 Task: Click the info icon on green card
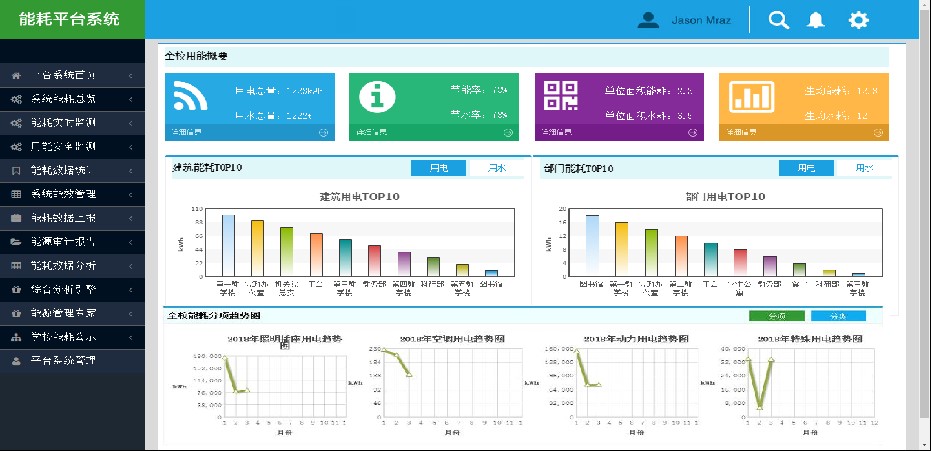(377, 96)
